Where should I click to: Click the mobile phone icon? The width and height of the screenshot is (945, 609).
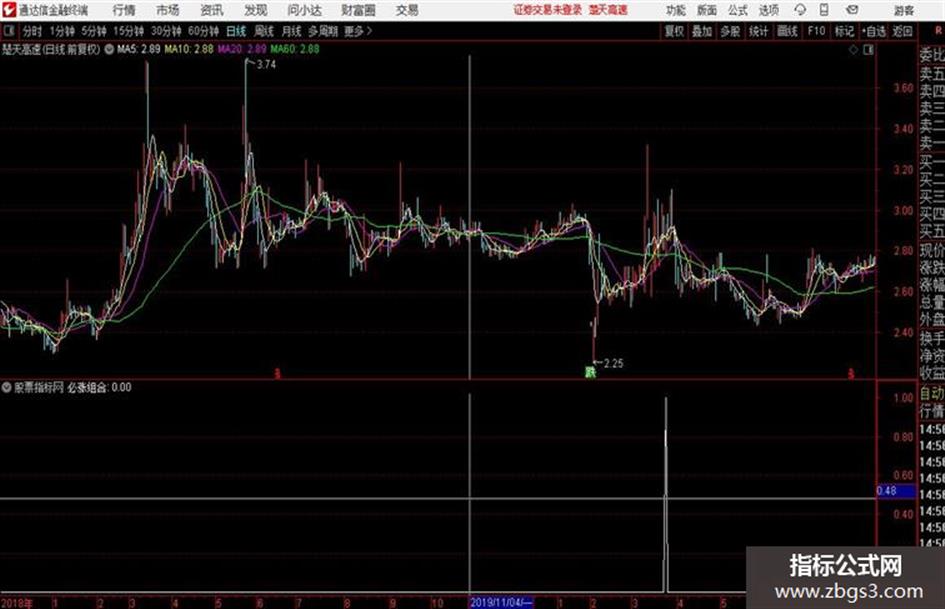[824, 10]
